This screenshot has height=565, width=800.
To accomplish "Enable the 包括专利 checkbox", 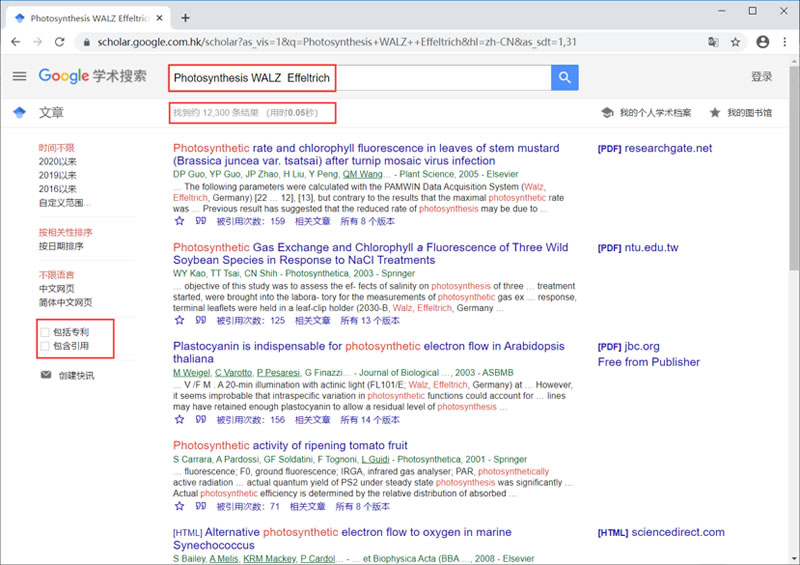I will 44,331.
